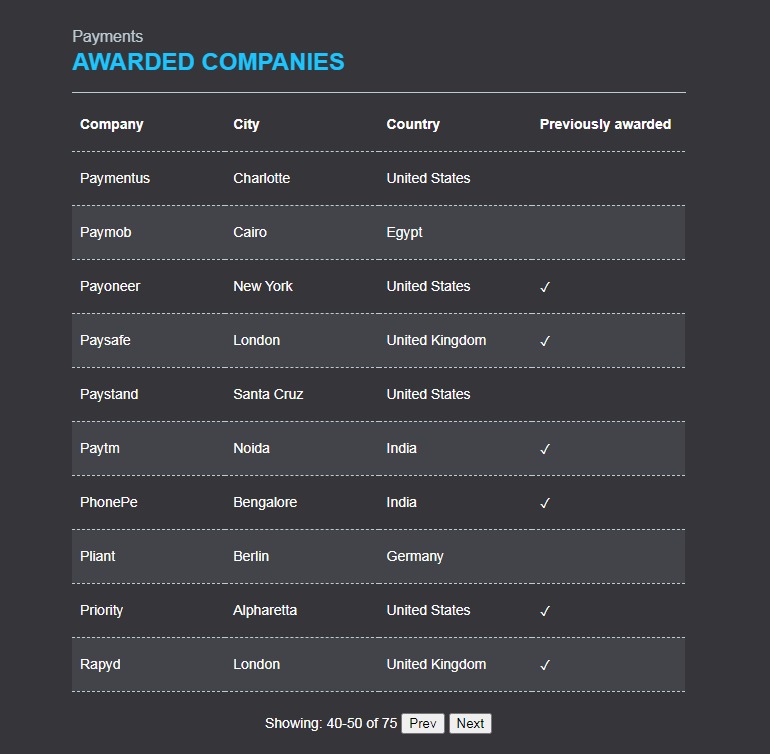Click the checkmark in the PhonePe row
Screen dimensions: 770x754
point(545,503)
